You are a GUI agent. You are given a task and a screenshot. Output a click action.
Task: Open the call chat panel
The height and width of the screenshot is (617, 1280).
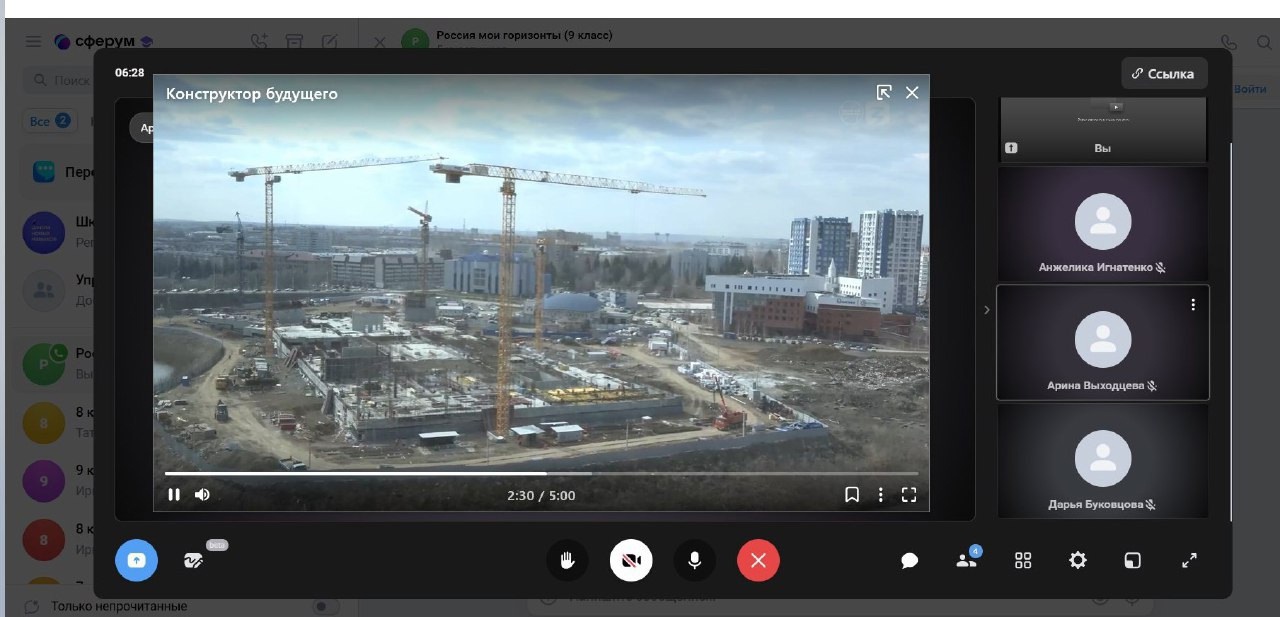[x=909, y=561]
